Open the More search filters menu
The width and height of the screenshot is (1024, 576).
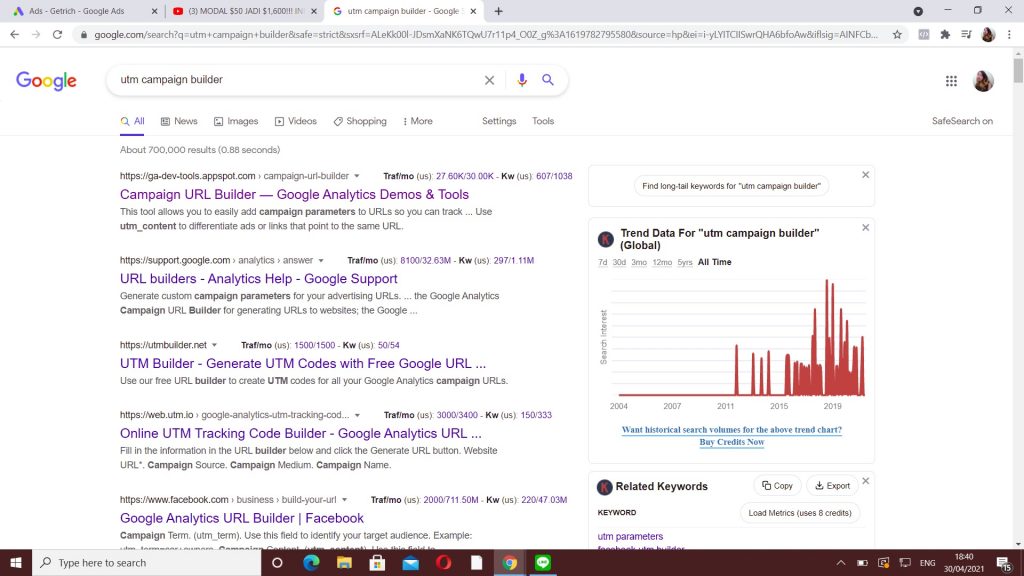418,121
